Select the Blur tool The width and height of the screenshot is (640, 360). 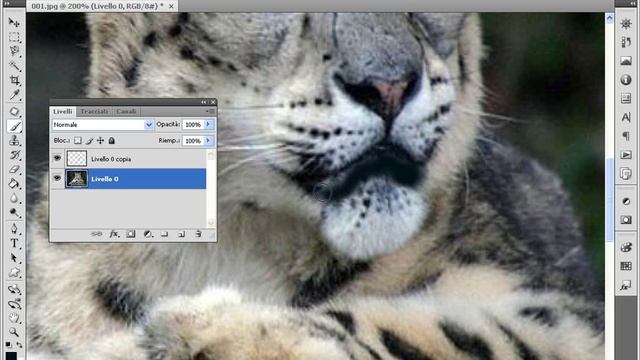pos(14,198)
